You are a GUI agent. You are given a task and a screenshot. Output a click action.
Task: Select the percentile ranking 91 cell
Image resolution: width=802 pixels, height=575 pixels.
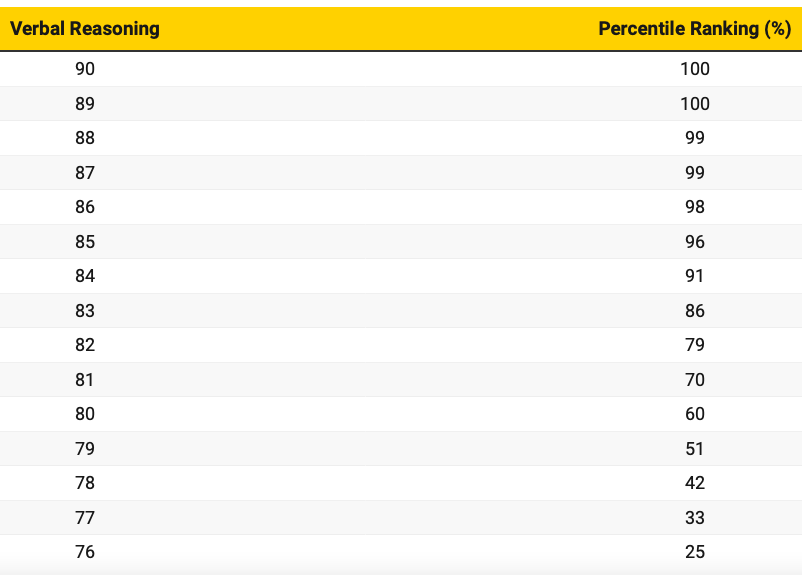(694, 276)
